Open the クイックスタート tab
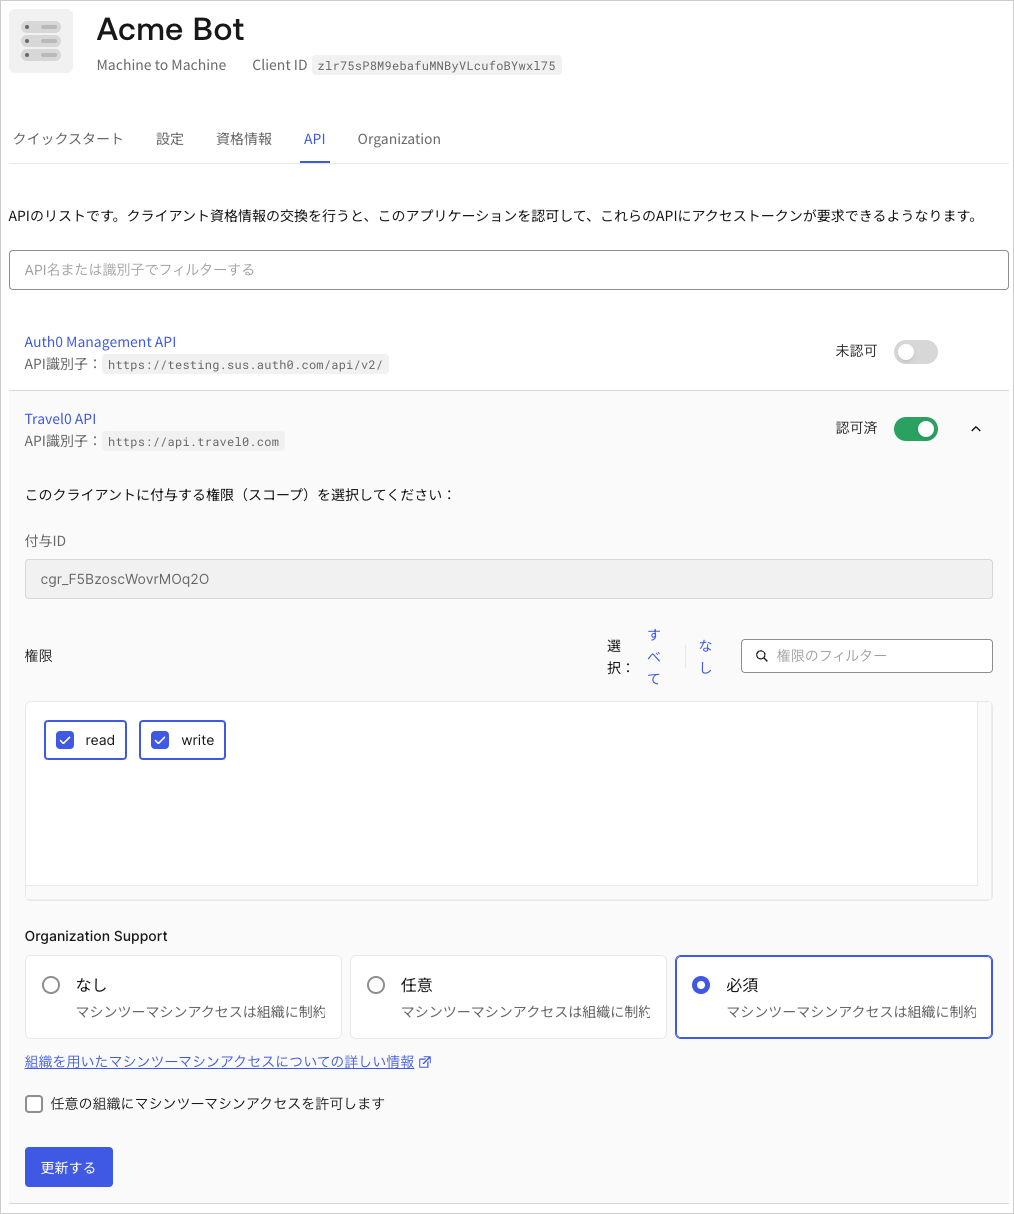The width and height of the screenshot is (1014, 1214). point(68,139)
